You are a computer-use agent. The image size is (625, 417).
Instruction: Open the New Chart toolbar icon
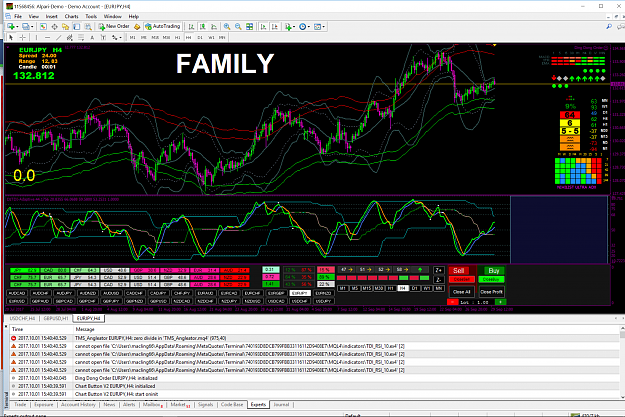point(11,26)
